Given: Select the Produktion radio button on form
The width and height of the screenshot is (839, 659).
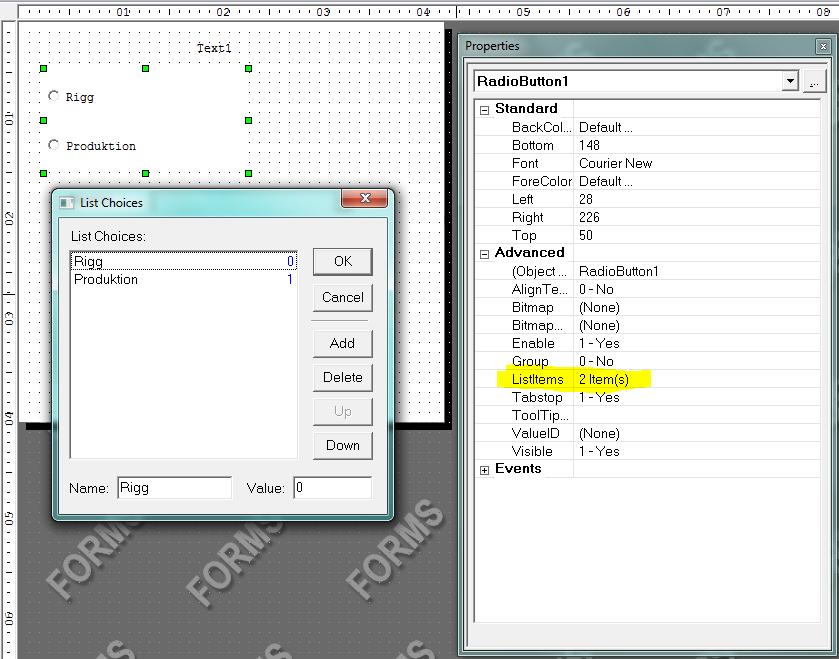Looking at the screenshot, I should [x=54, y=145].
